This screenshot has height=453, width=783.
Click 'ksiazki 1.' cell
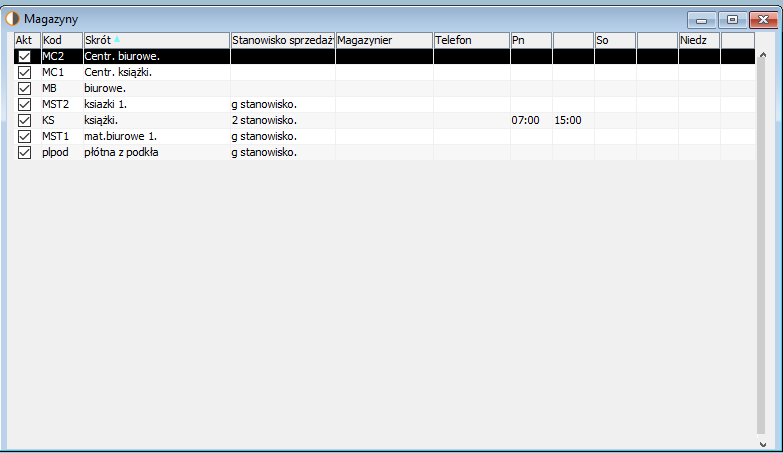pos(156,104)
